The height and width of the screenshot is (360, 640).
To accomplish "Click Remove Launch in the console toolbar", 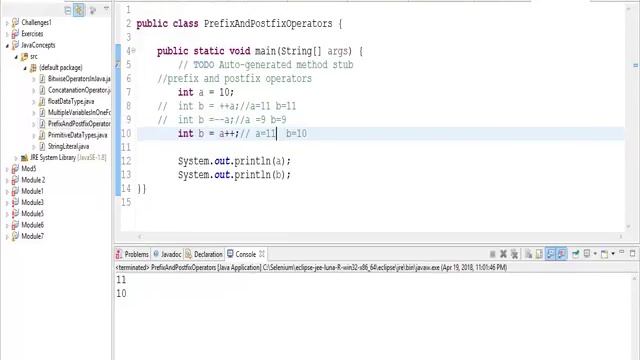I will [x=503, y=254].
